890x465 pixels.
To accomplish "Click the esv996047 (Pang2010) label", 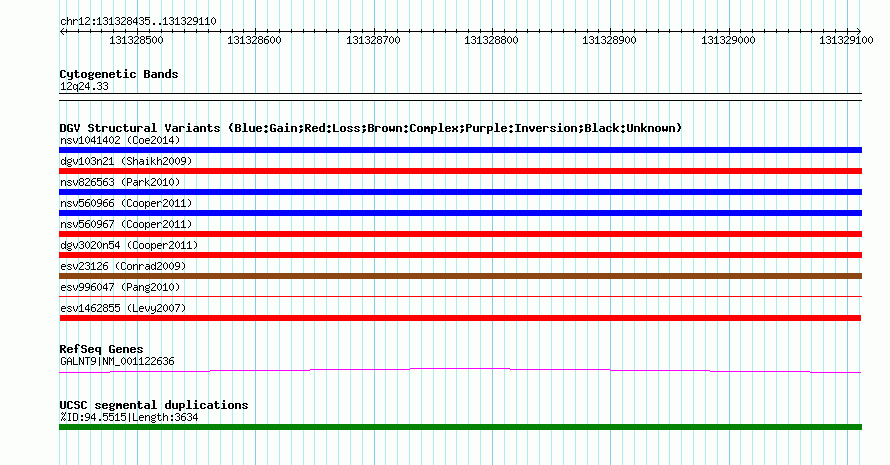I will pos(120,287).
